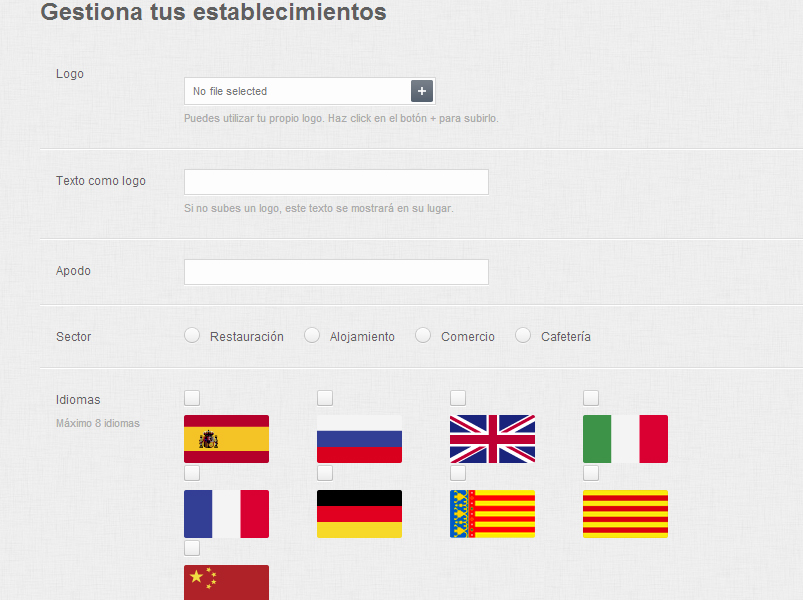
Task: Click the + button to upload a logo
Action: [421, 90]
